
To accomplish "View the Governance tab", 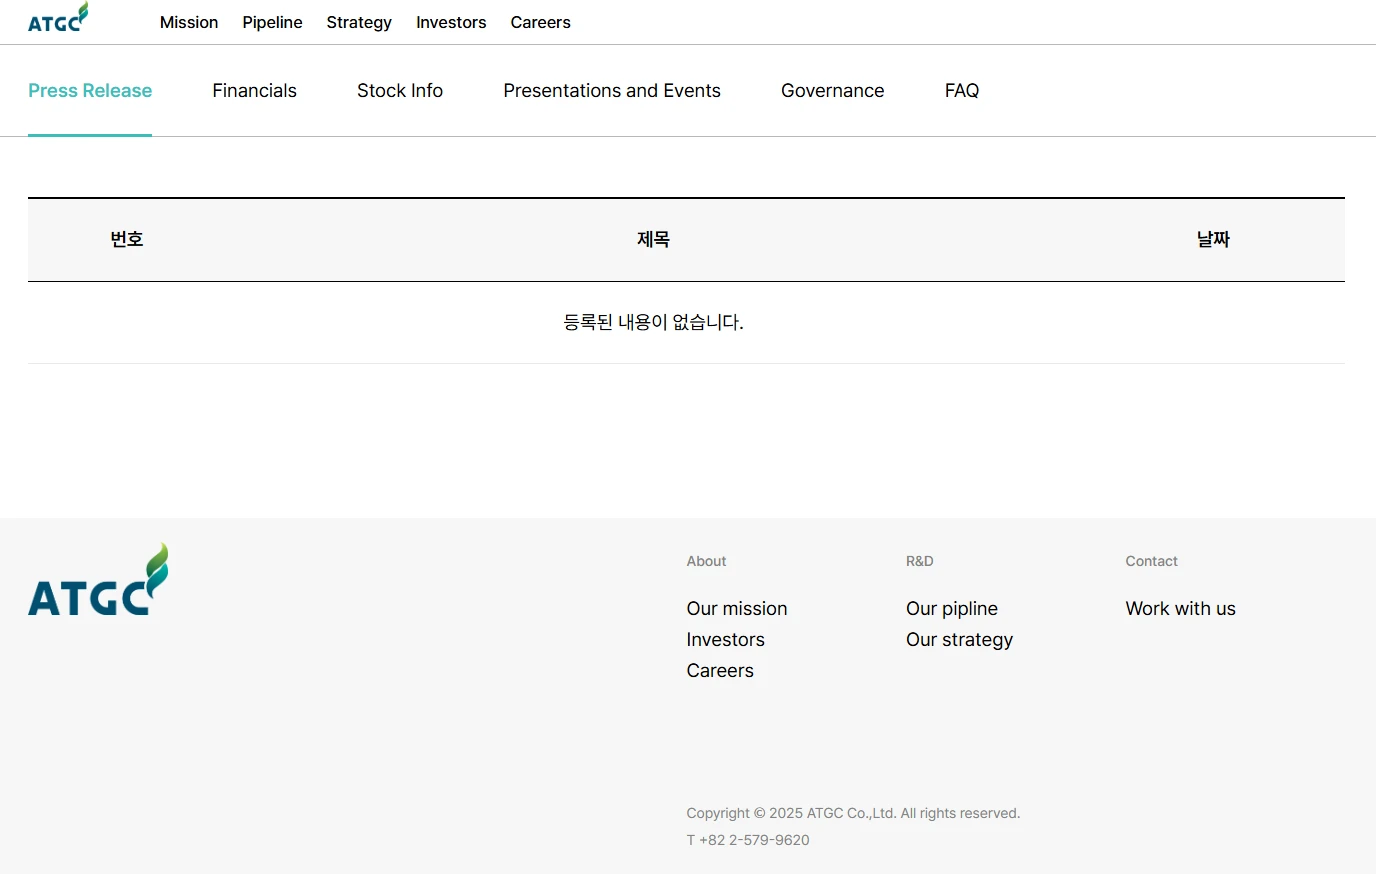I will click(832, 91).
